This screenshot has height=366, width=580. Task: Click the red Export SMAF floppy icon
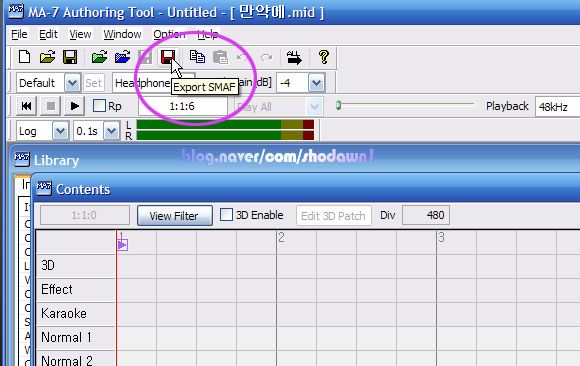[168, 57]
